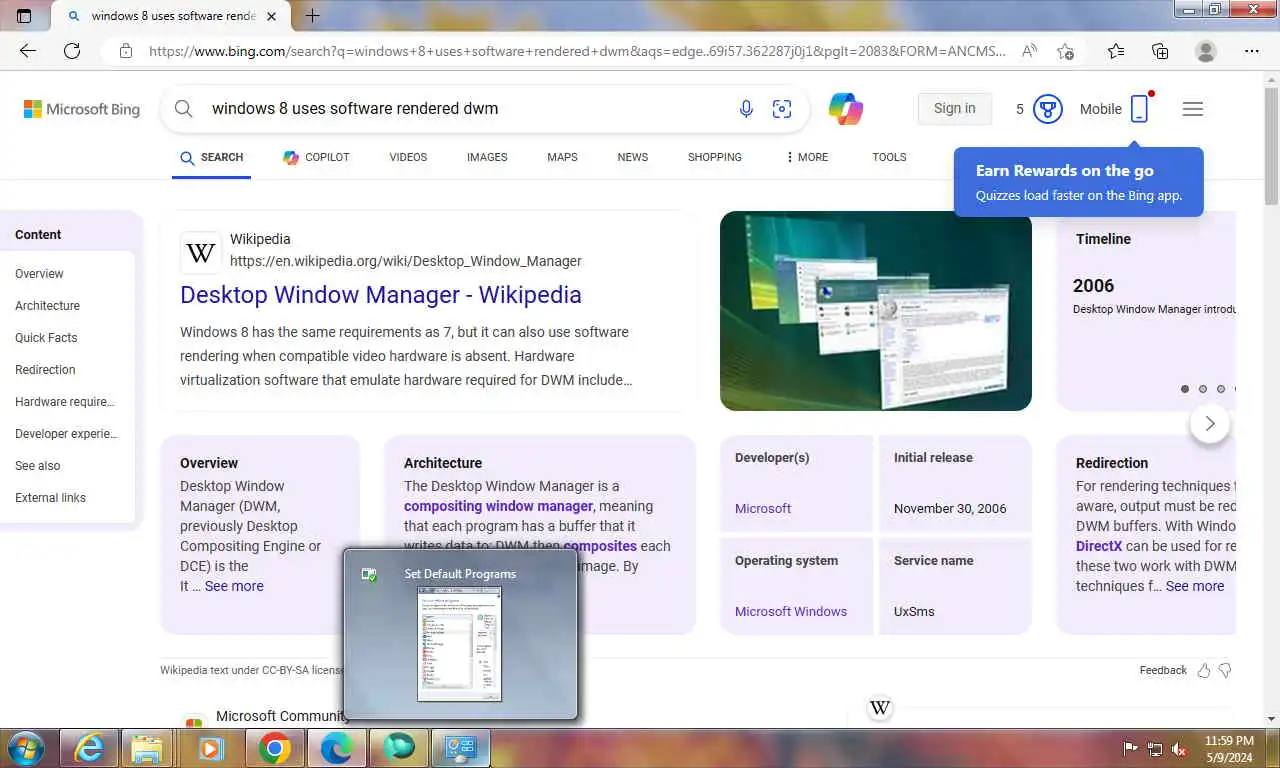1280x768 pixels.
Task: Click the Microsoft Bing logo
Action: tap(82, 109)
